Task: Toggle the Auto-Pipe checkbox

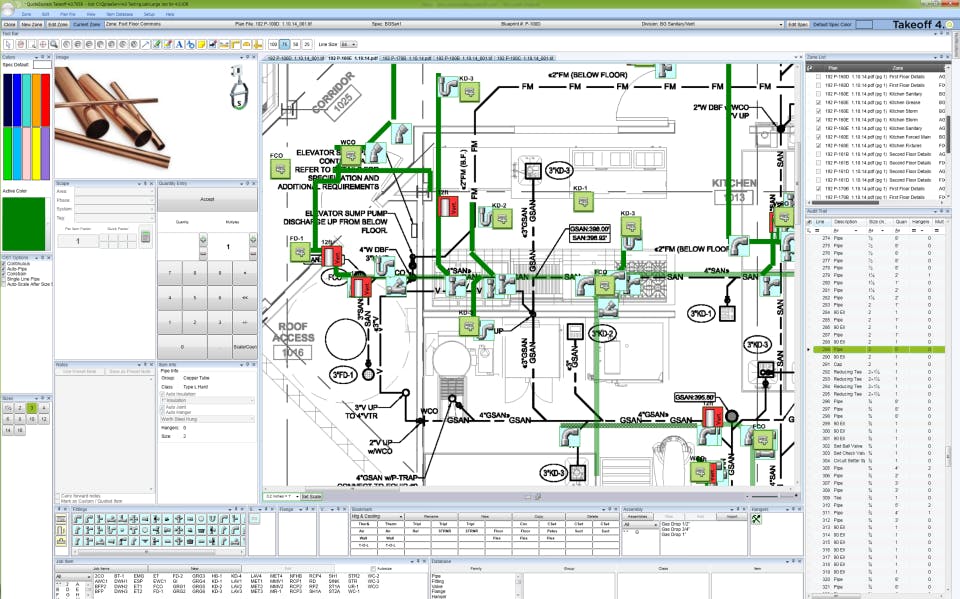Action: [x=4, y=268]
